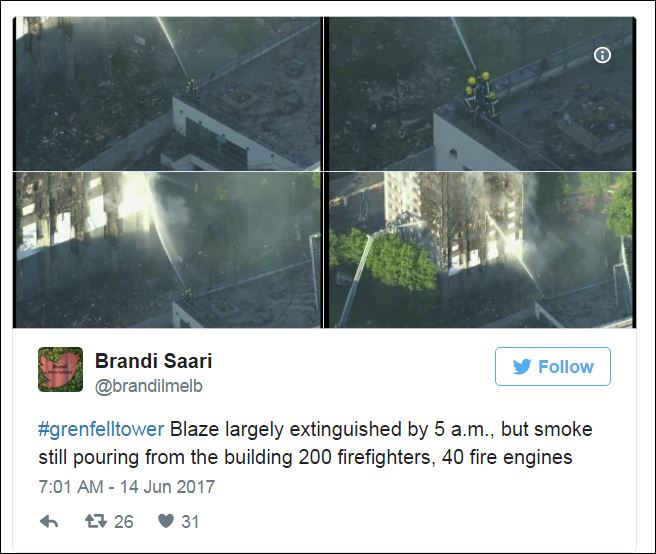Follow Brandi Saari

553,367
